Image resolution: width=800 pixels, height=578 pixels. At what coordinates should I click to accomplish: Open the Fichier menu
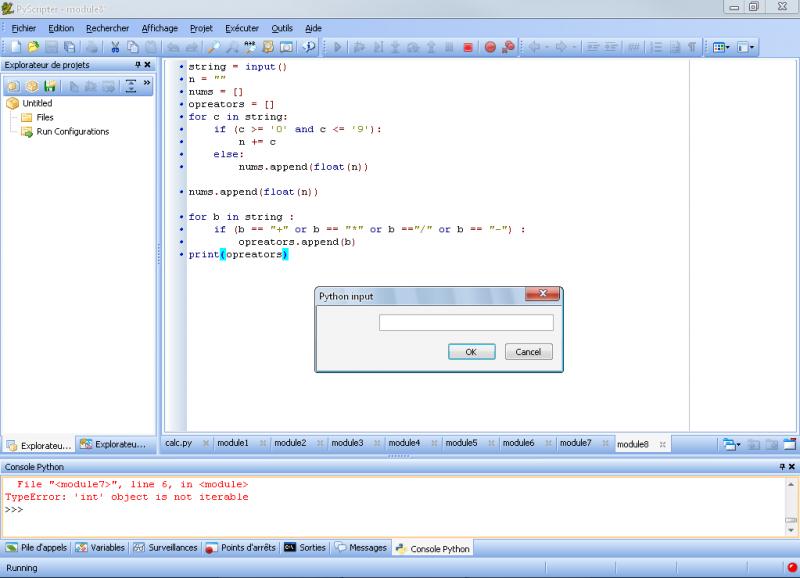click(x=23, y=28)
